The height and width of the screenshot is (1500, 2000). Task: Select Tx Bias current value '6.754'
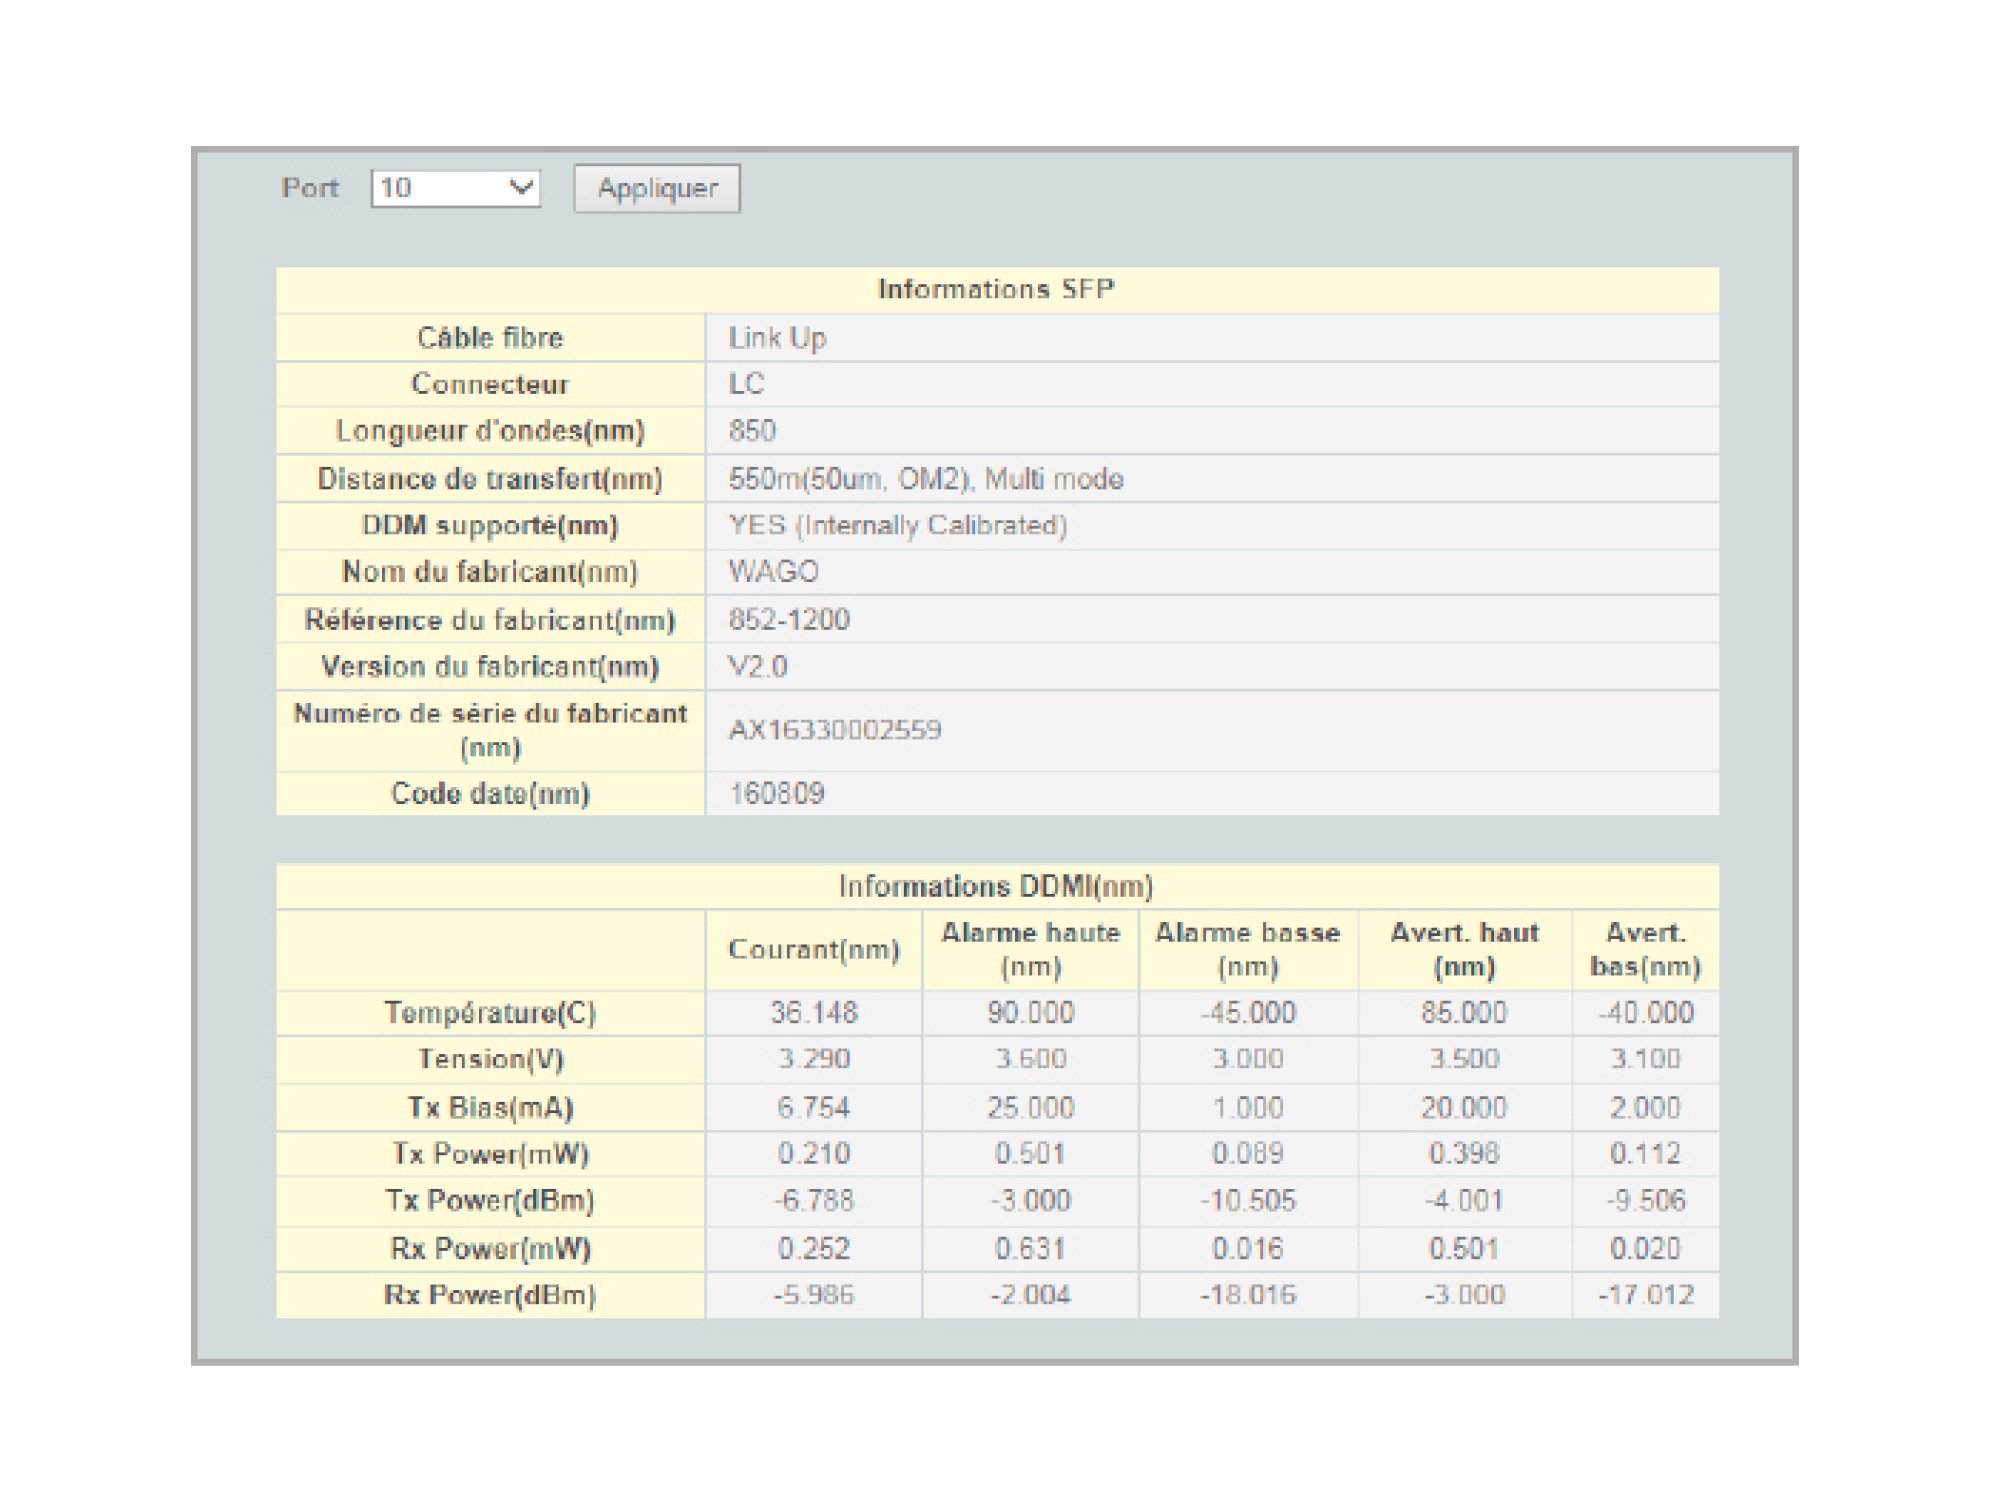(x=814, y=1108)
